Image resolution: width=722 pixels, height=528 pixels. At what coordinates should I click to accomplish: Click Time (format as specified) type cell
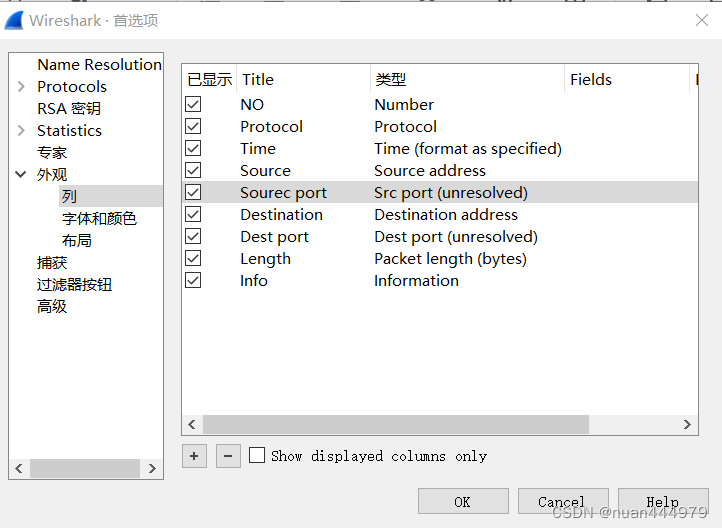pyautogui.click(x=468, y=149)
